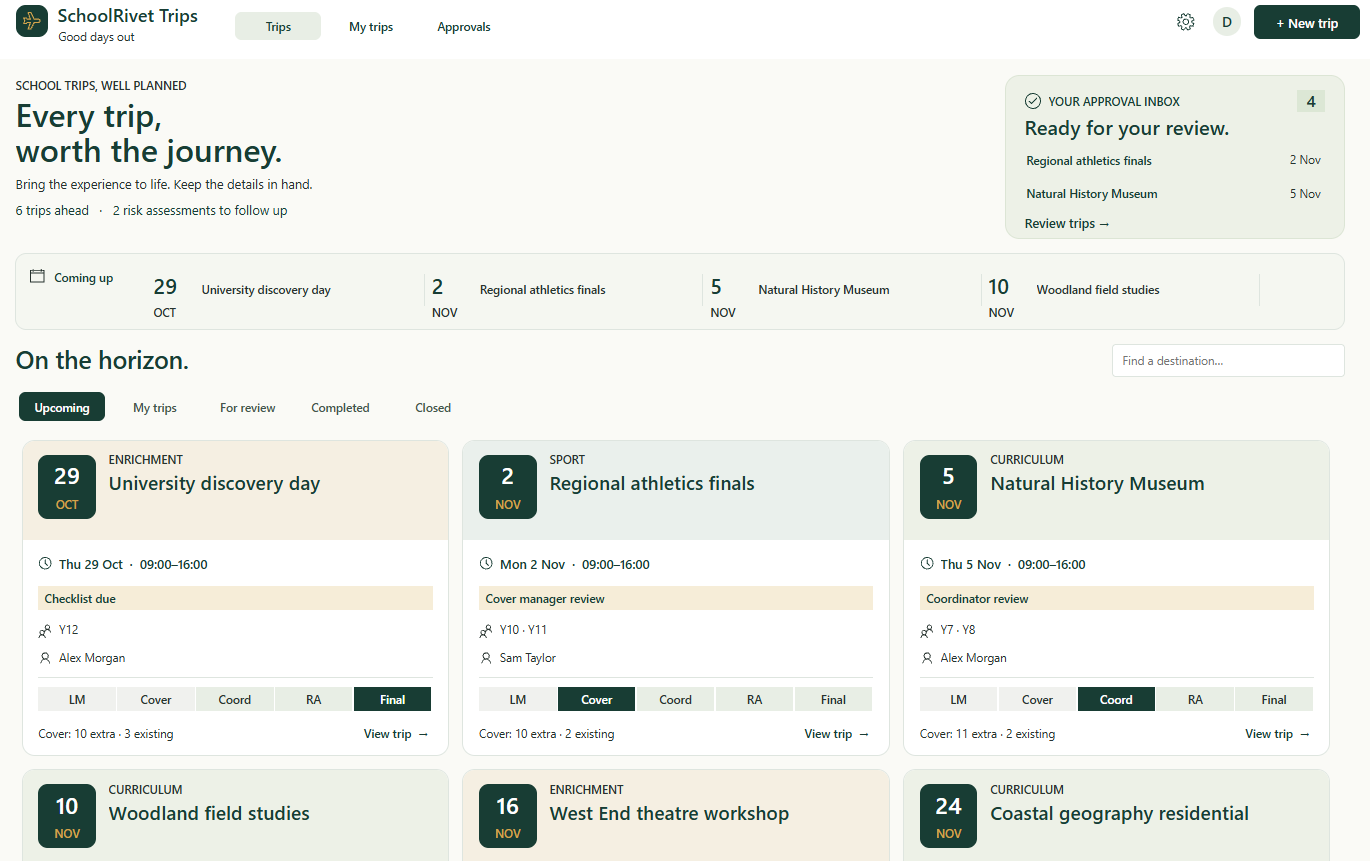This screenshot has width=1370, height=862.
Task: Click the Coming up calendar icon
Action: (x=38, y=277)
